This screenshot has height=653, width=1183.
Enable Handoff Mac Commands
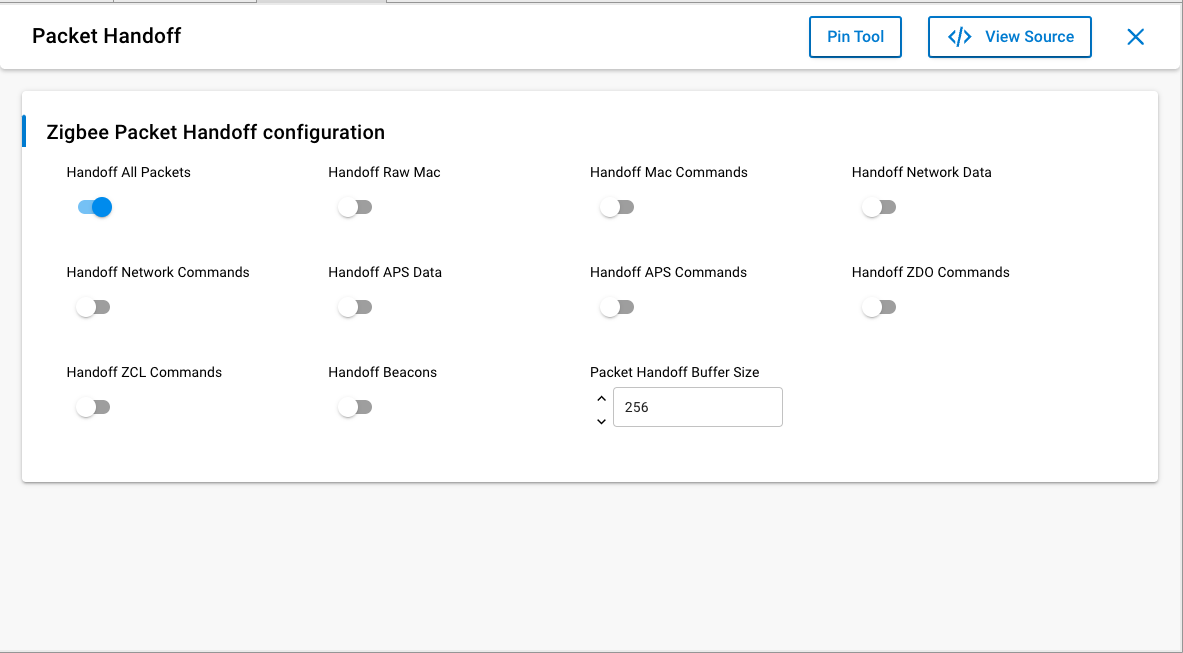pyautogui.click(x=617, y=206)
